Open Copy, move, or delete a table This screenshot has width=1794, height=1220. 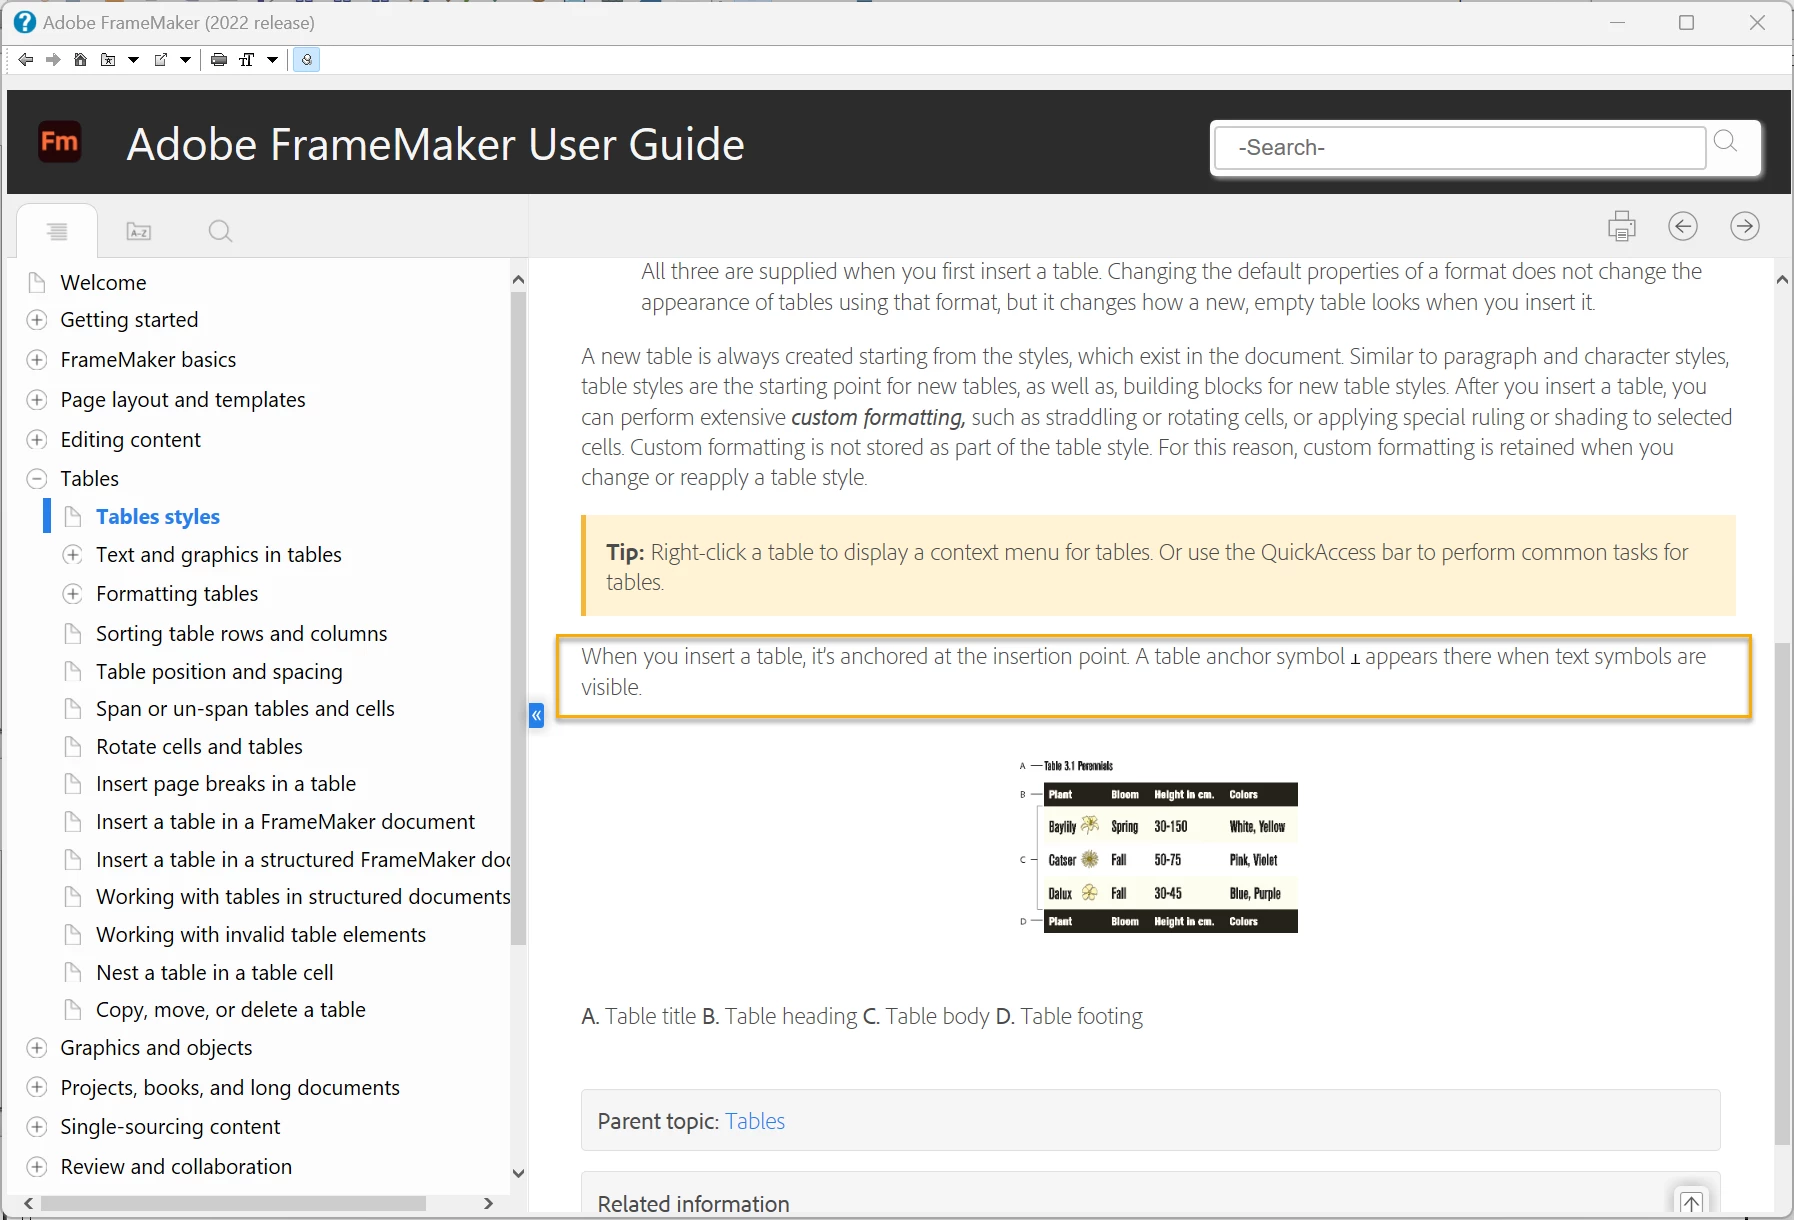231,1010
